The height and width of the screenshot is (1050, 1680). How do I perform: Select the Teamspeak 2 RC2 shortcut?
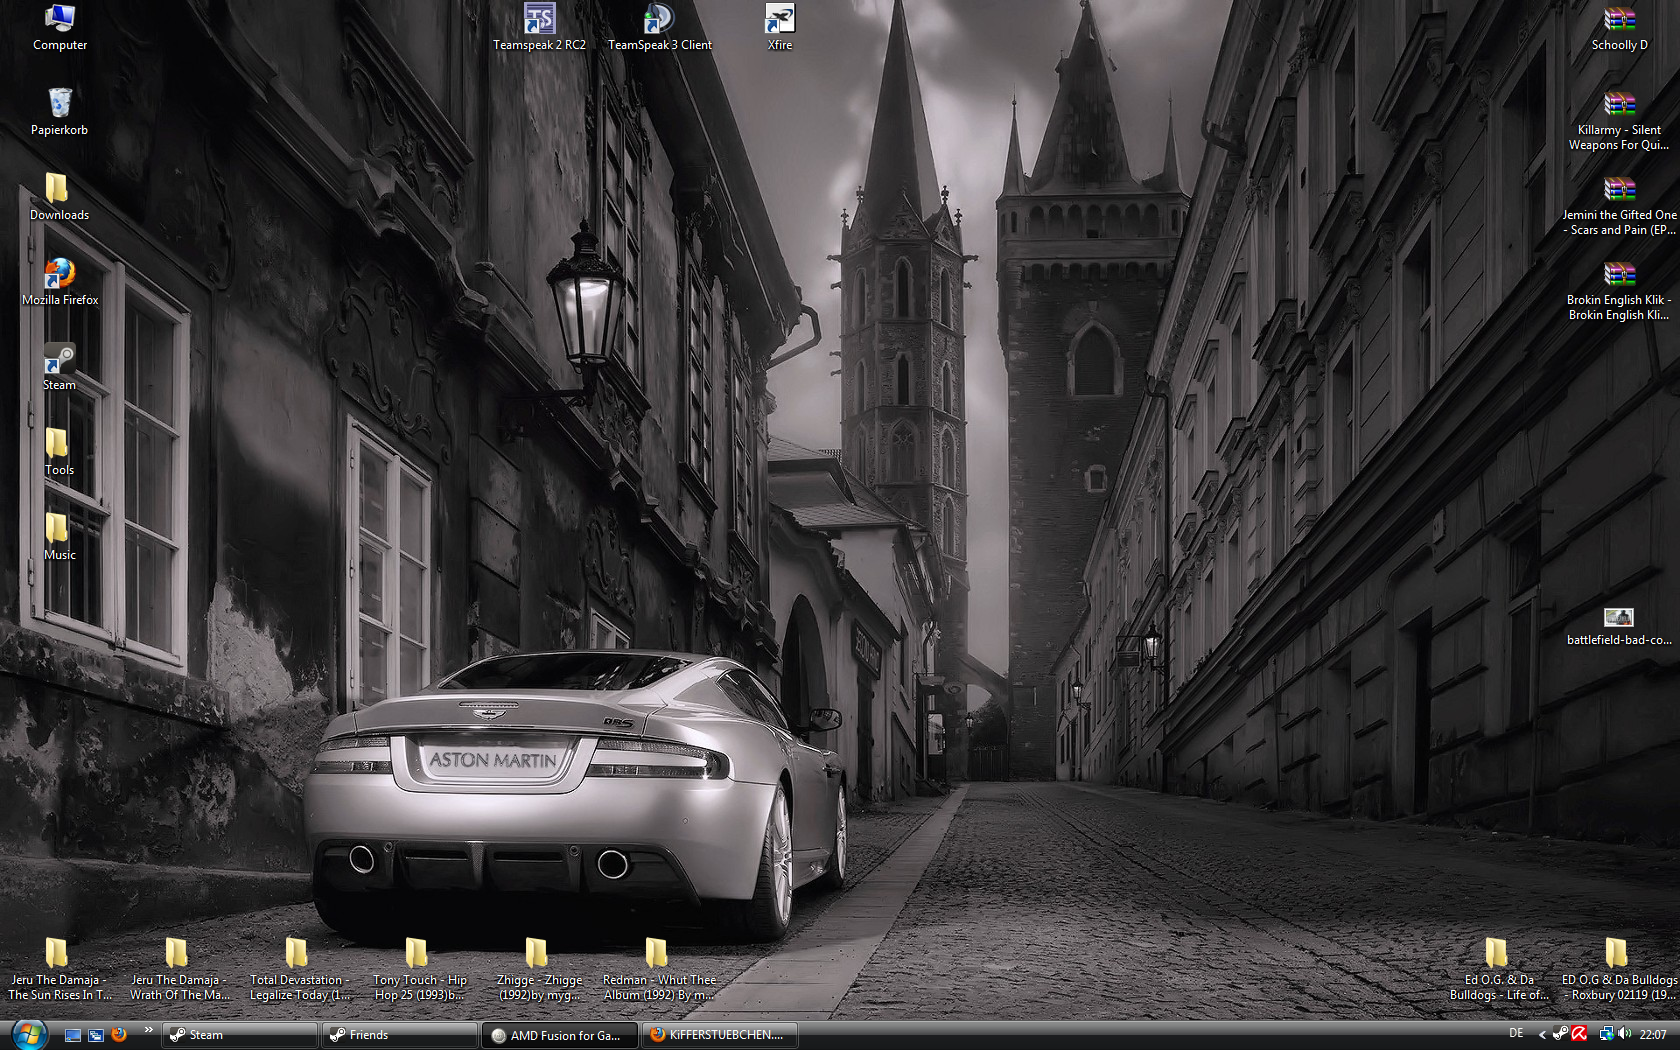[x=539, y=28]
